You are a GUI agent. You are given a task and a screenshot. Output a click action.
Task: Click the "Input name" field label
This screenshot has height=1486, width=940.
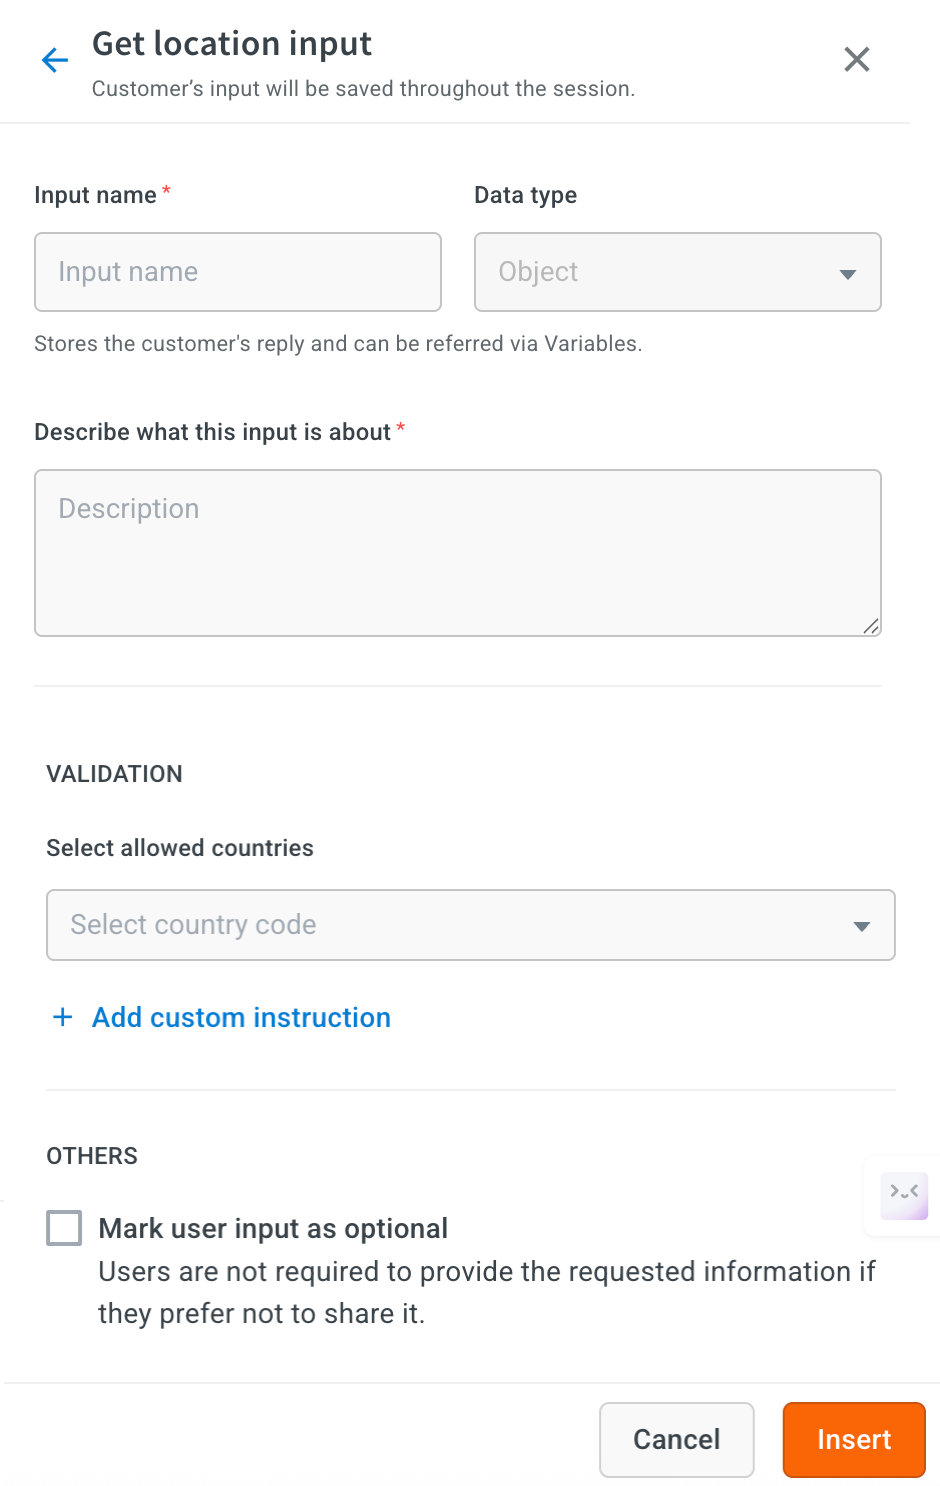pyautogui.click(x=95, y=195)
